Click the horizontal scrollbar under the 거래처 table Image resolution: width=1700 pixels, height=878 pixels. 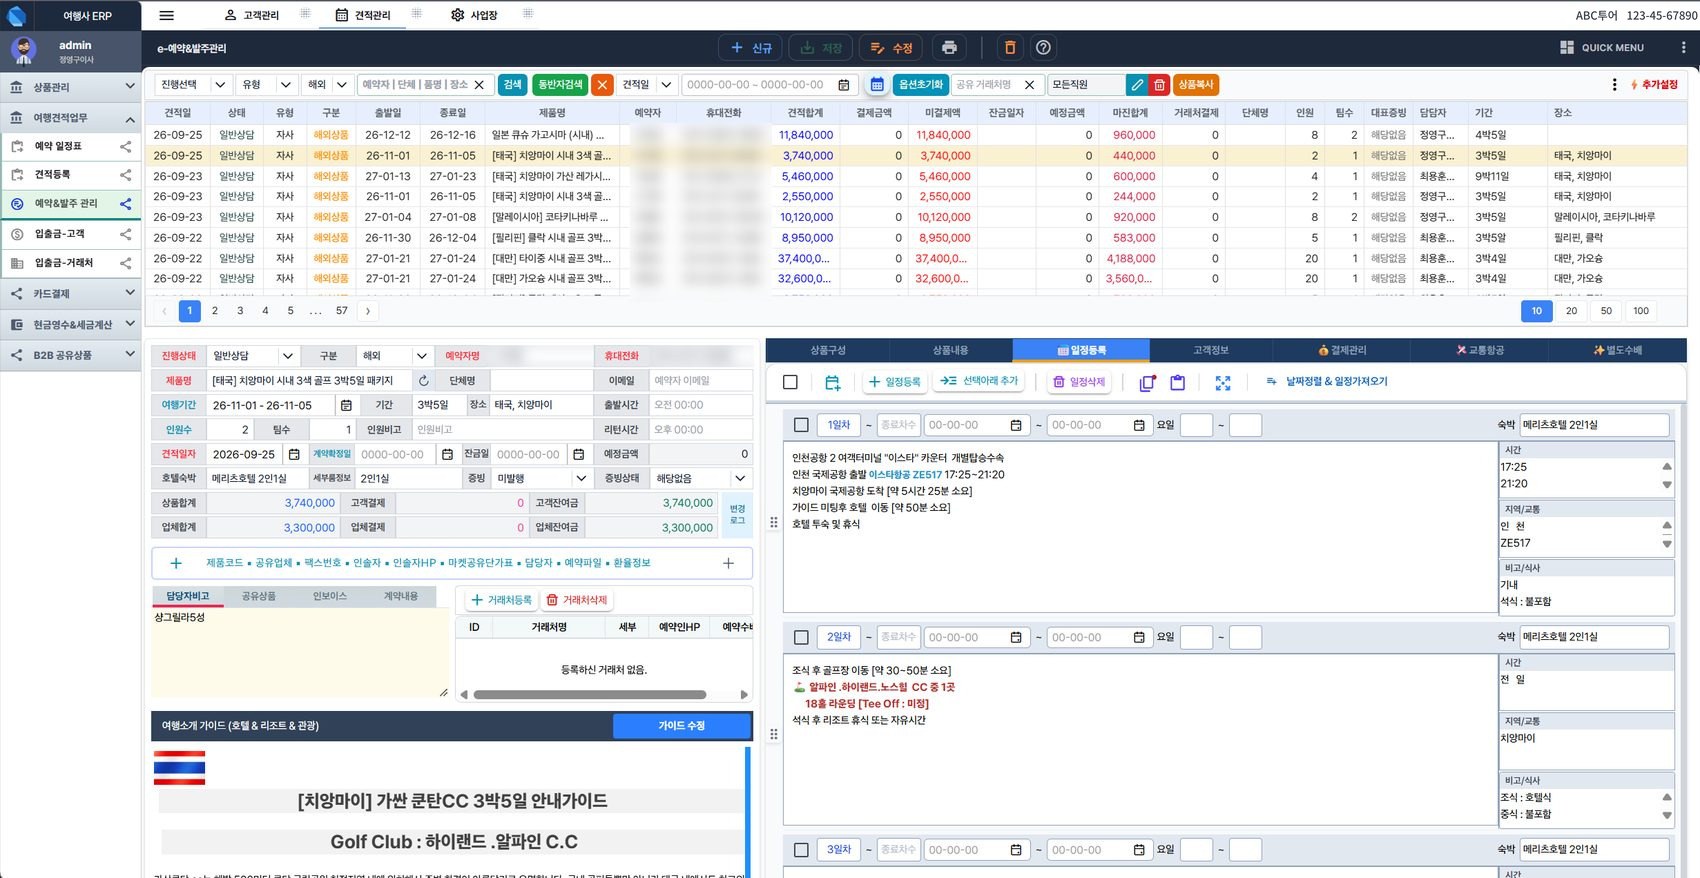590,695
